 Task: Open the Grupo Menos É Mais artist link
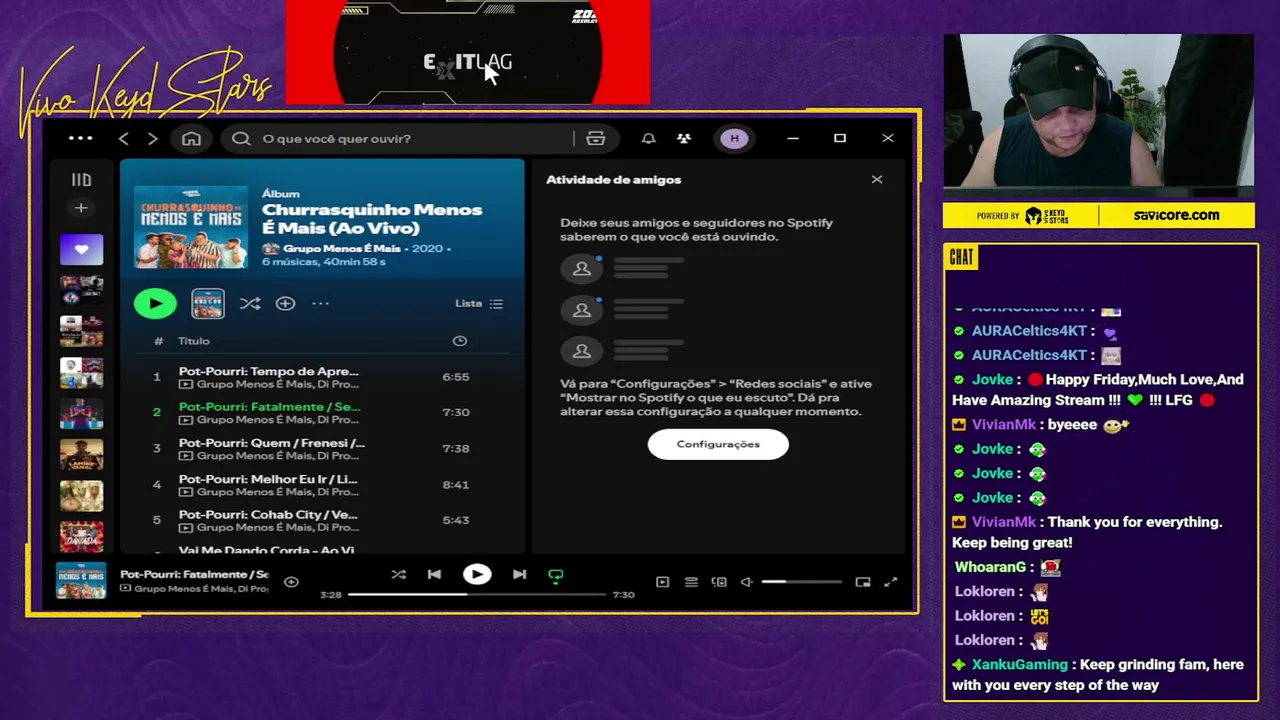coord(341,248)
